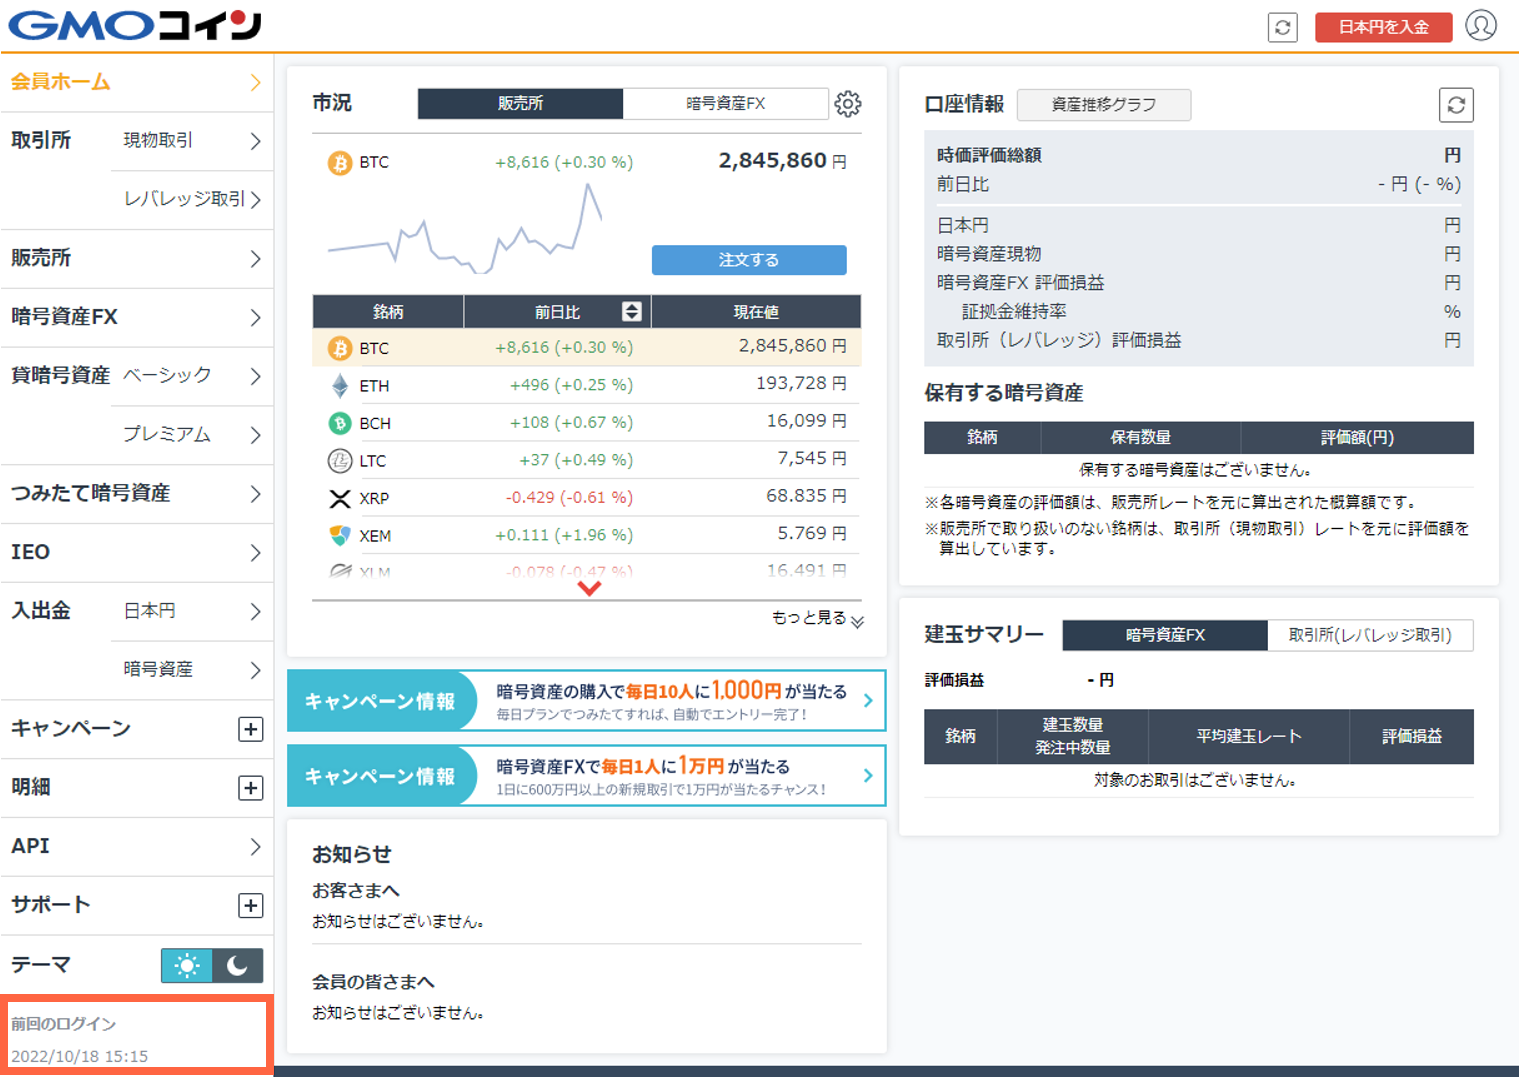1519x1077 pixels.
Task: Click the 現在値 column header
Action: click(756, 312)
